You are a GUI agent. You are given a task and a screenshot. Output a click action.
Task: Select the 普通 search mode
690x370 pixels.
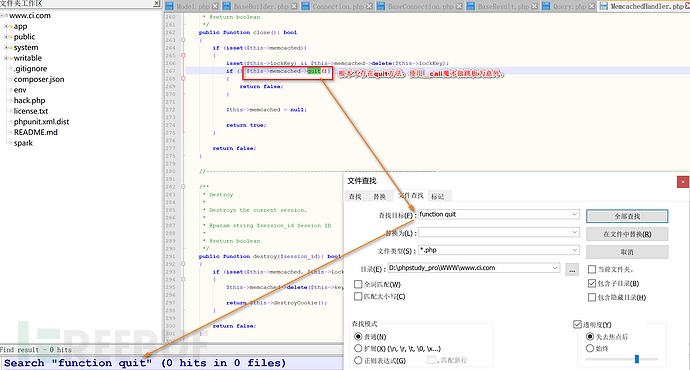358,337
